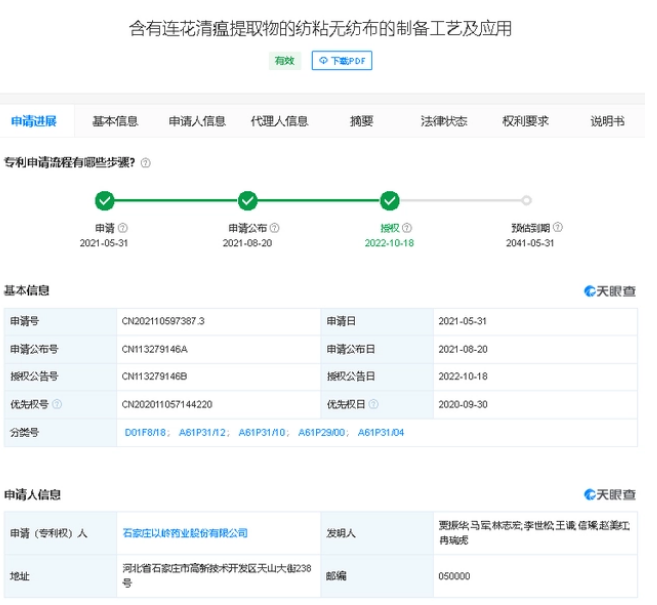The height and width of the screenshot is (605, 657).
Task: Click the 下载PDF download button
Action: [x=342, y=61]
